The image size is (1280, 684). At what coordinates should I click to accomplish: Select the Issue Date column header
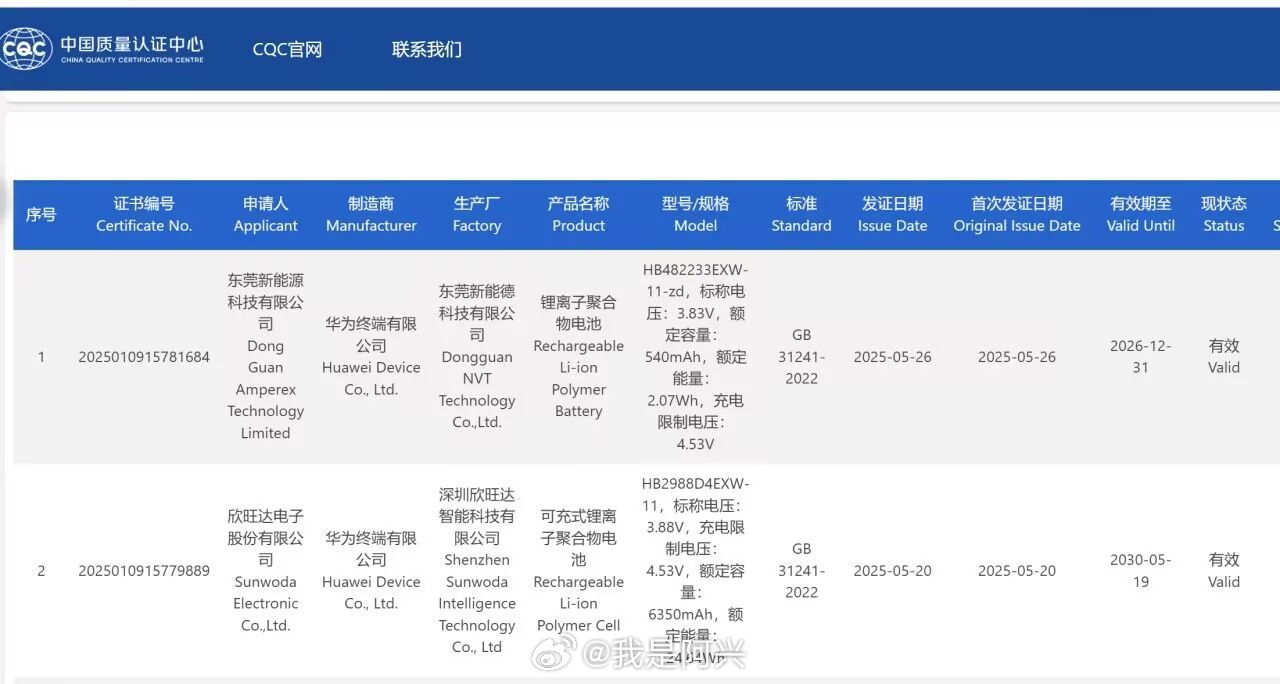(x=892, y=214)
